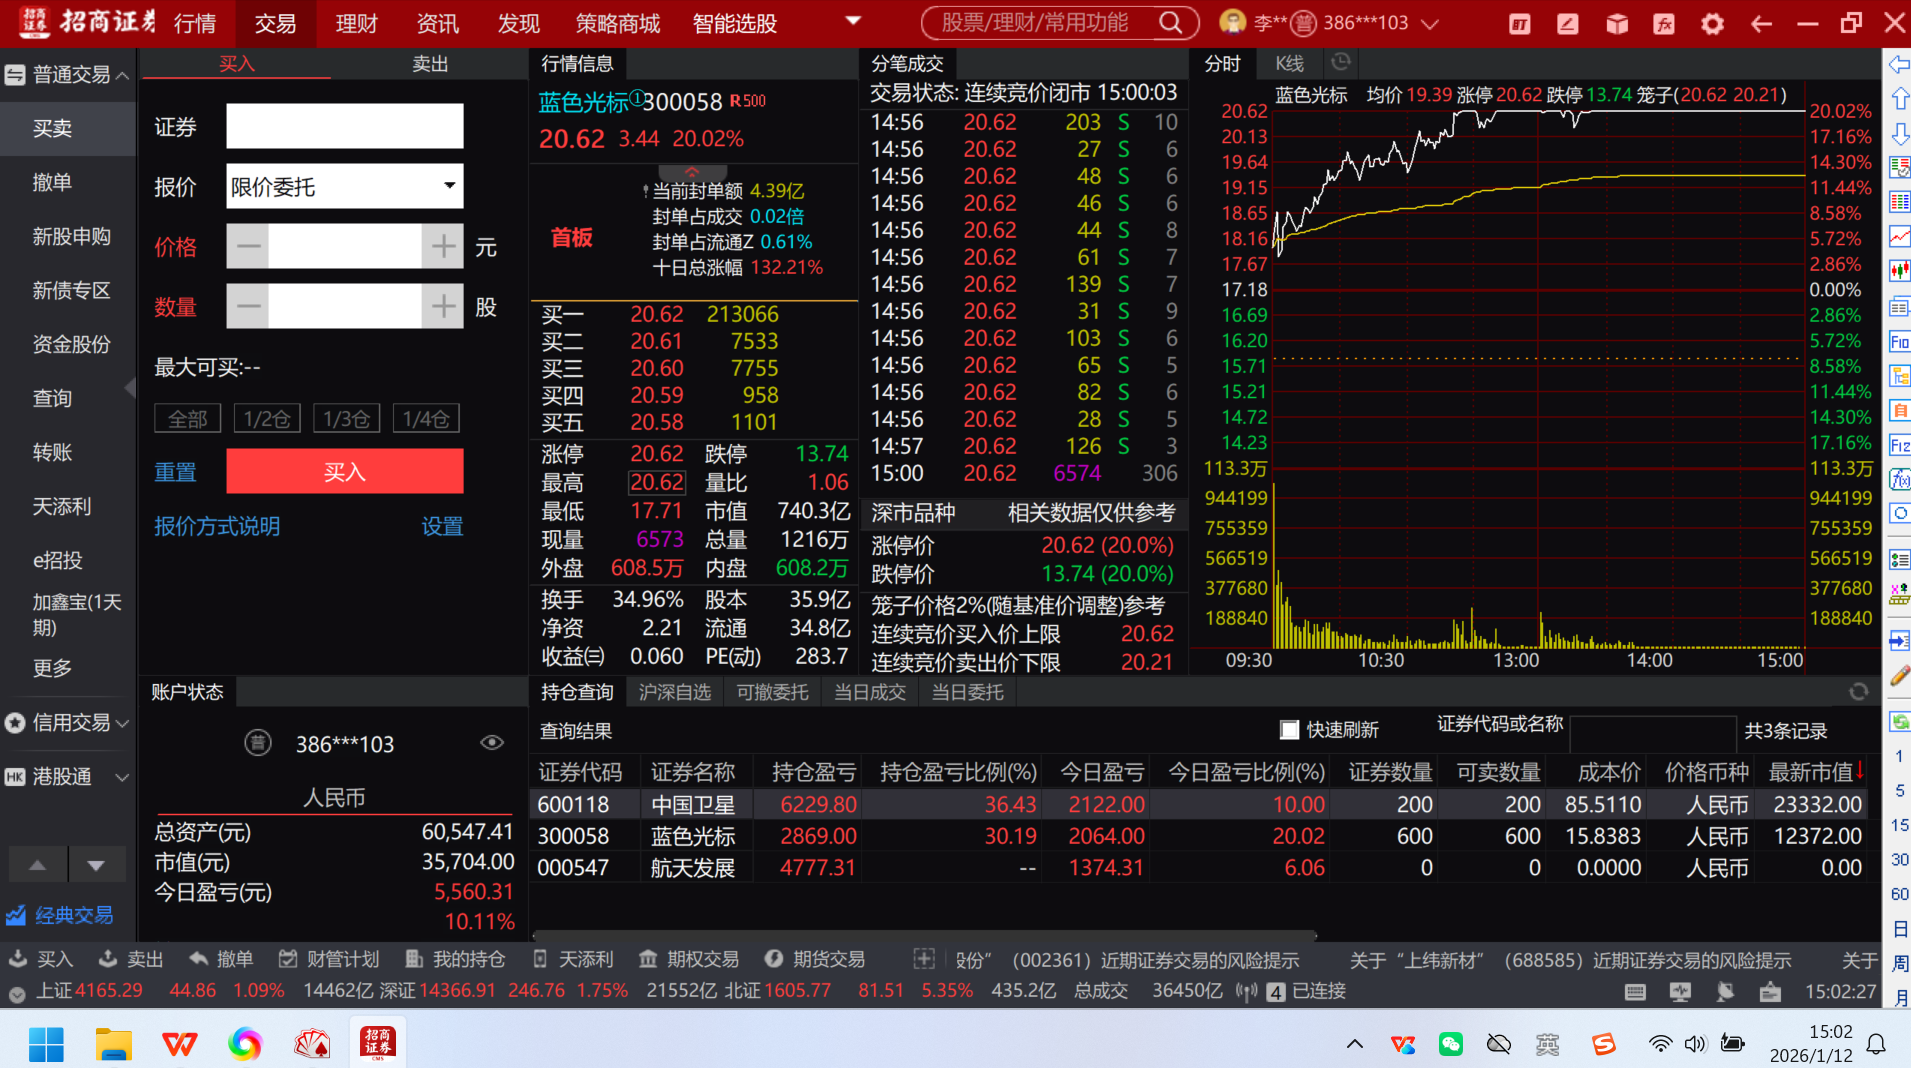Open the K线 chart tab

1289,64
